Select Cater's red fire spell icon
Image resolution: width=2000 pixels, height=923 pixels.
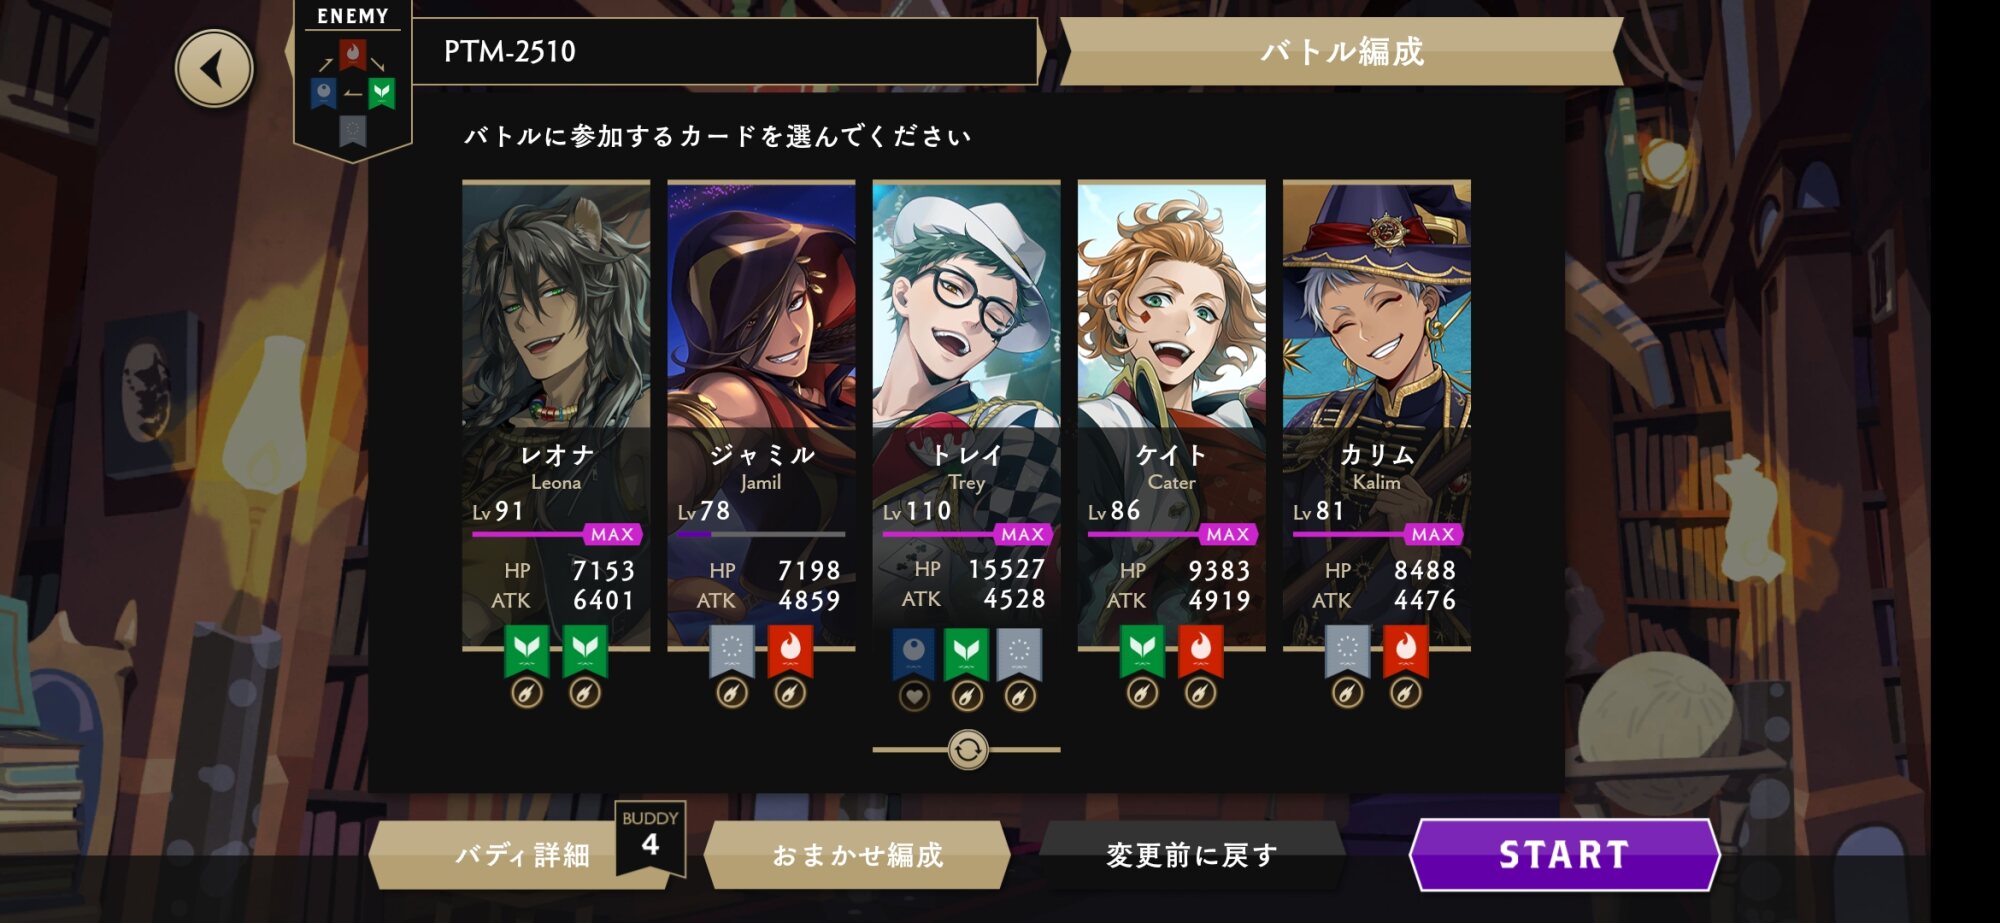coord(1201,651)
